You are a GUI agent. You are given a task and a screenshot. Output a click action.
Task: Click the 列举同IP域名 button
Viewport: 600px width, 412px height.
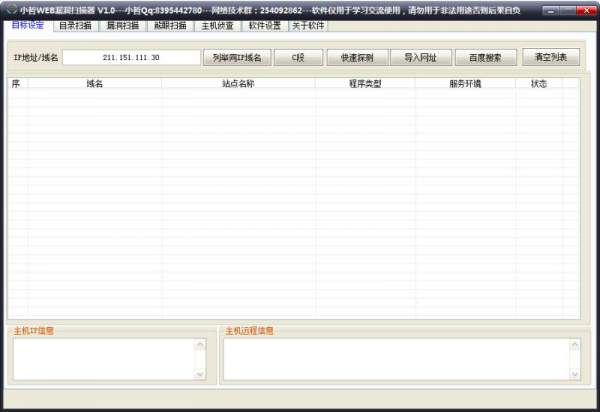pos(237,57)
